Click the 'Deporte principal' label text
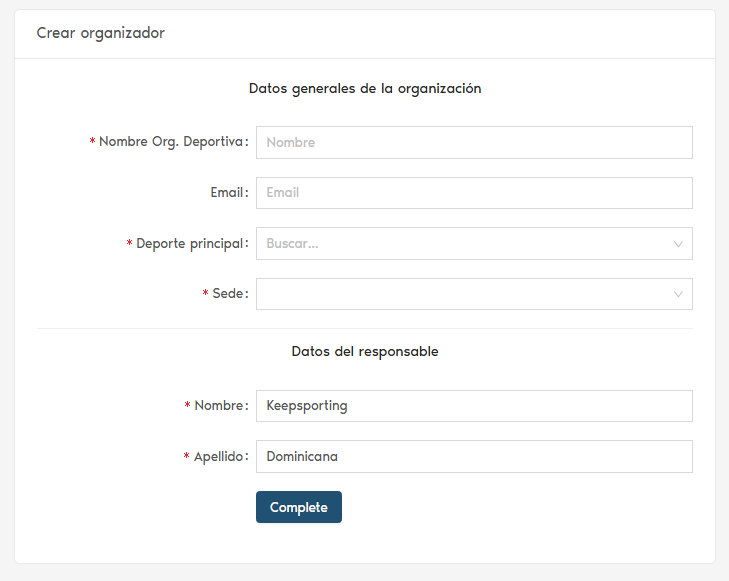729x581 pixels. pos(190,244)
